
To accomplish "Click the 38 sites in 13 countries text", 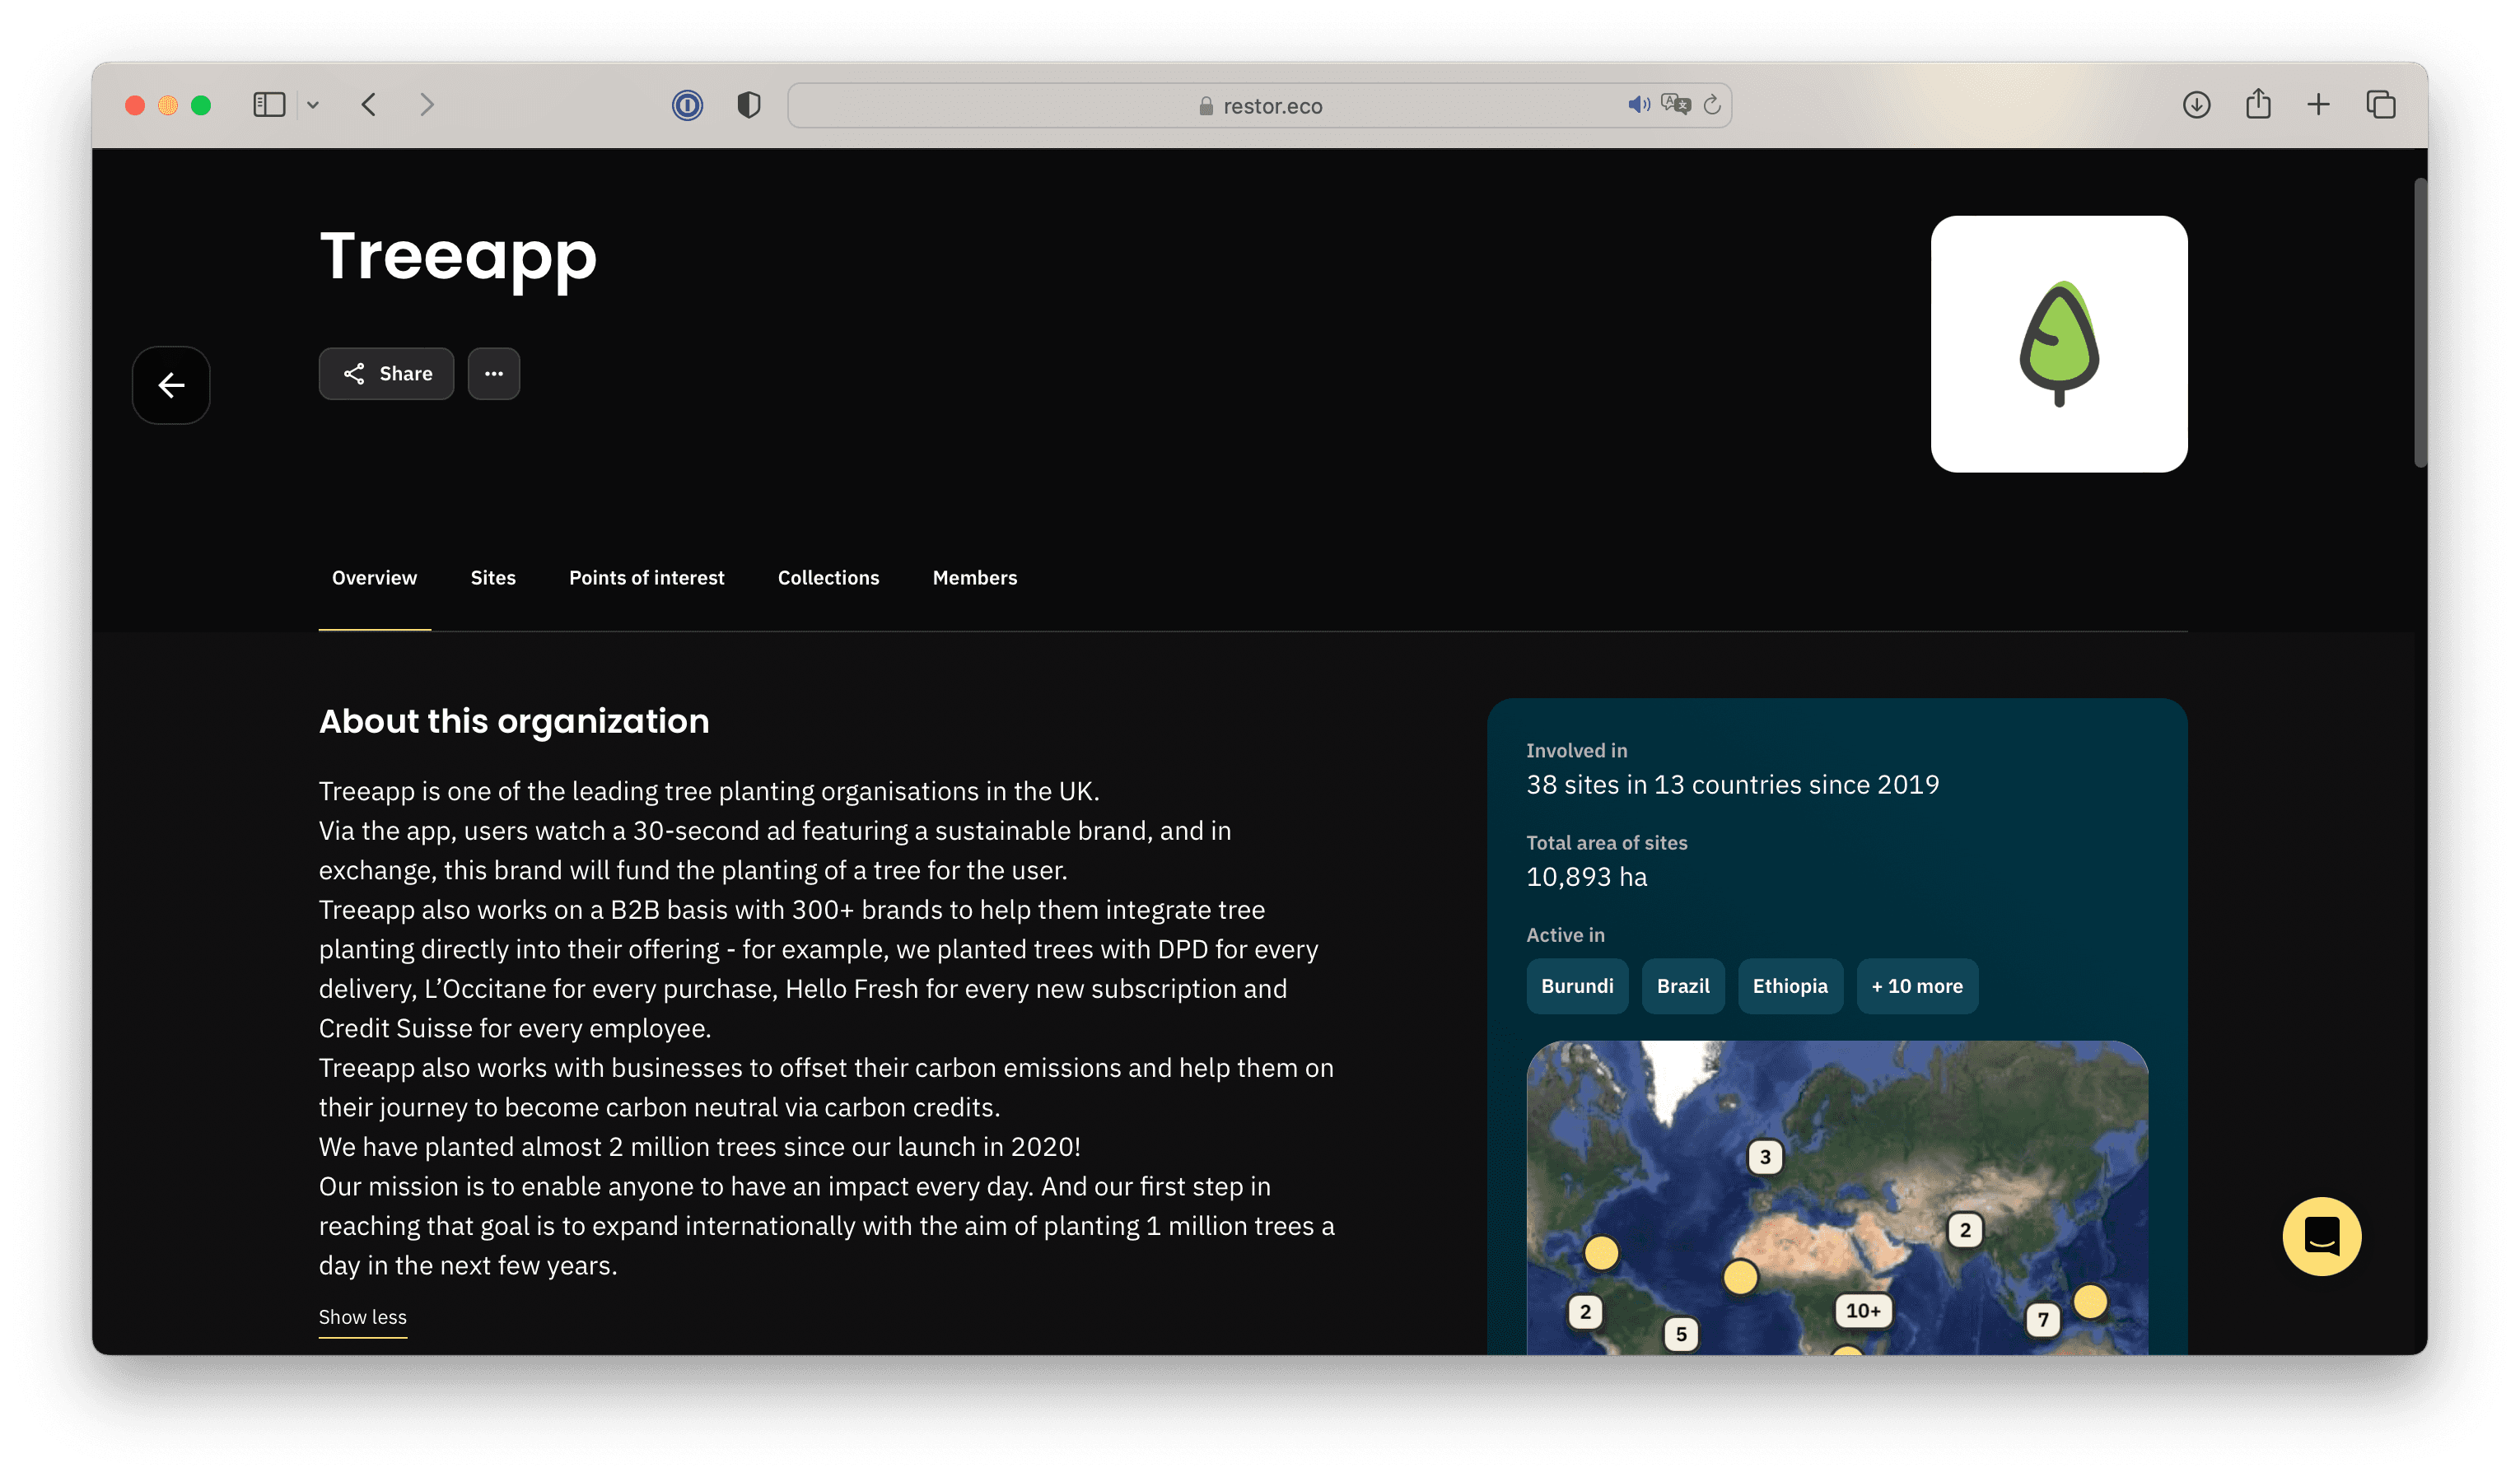I will click(x=1732, y=785).
